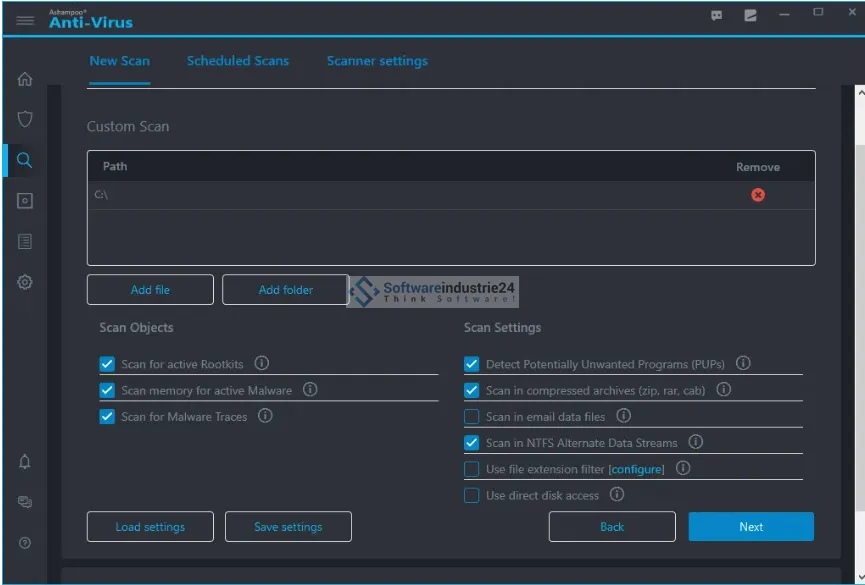Screen dimensions: 865x585
Task: Click the shield protection icon in the sidebar
Action: [x=25, y=119]
